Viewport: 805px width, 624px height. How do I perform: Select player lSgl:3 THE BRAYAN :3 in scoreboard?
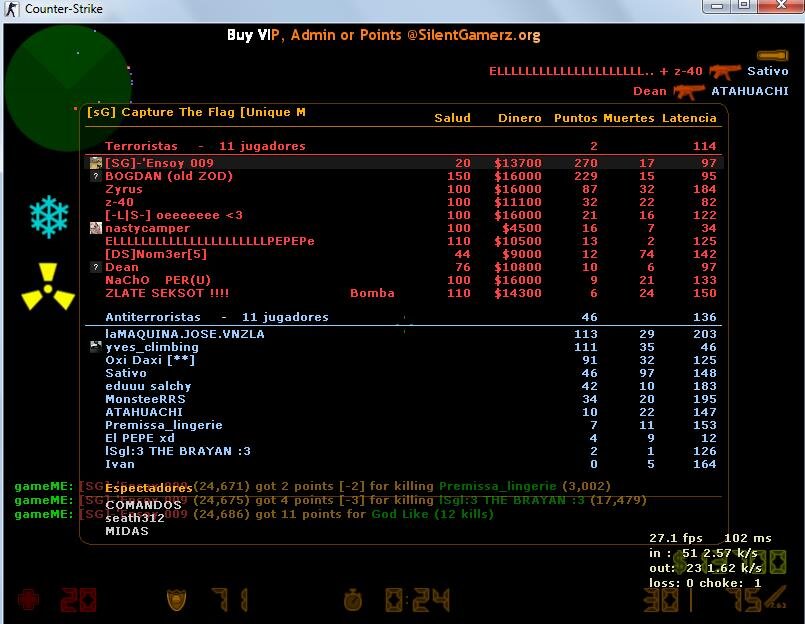pos(178,451)
